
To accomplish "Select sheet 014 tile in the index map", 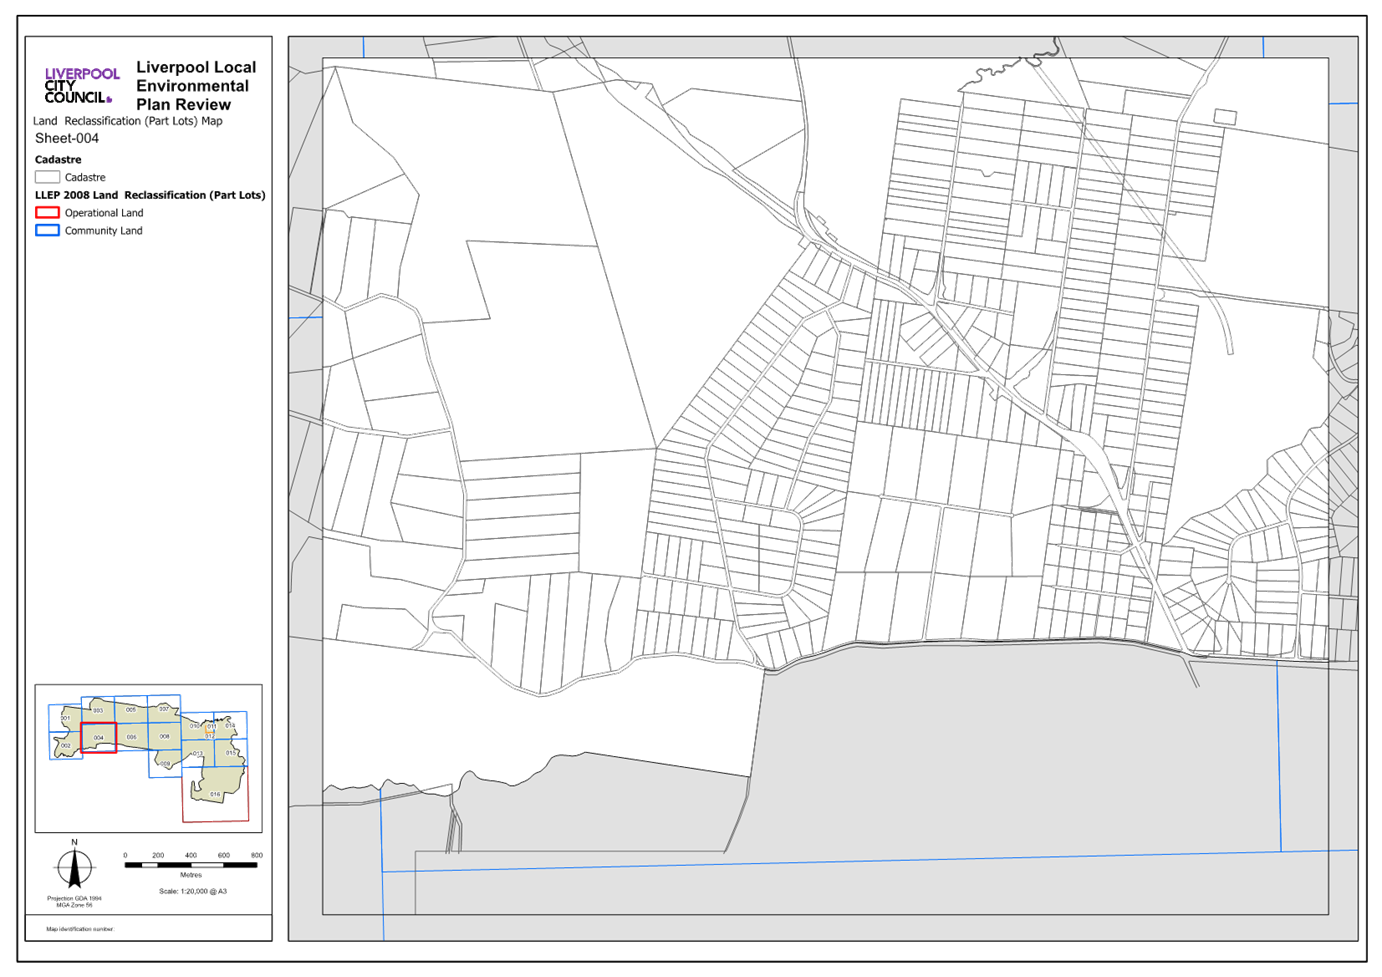I will click(x=230, y=725).
